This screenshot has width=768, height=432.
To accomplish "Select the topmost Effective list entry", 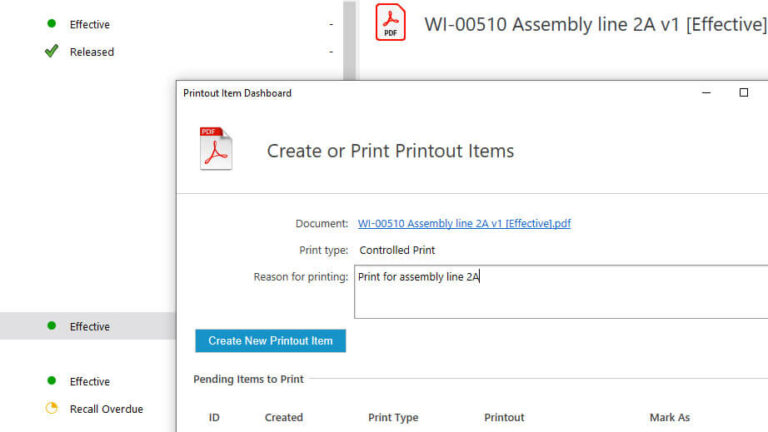I will 90,24.
